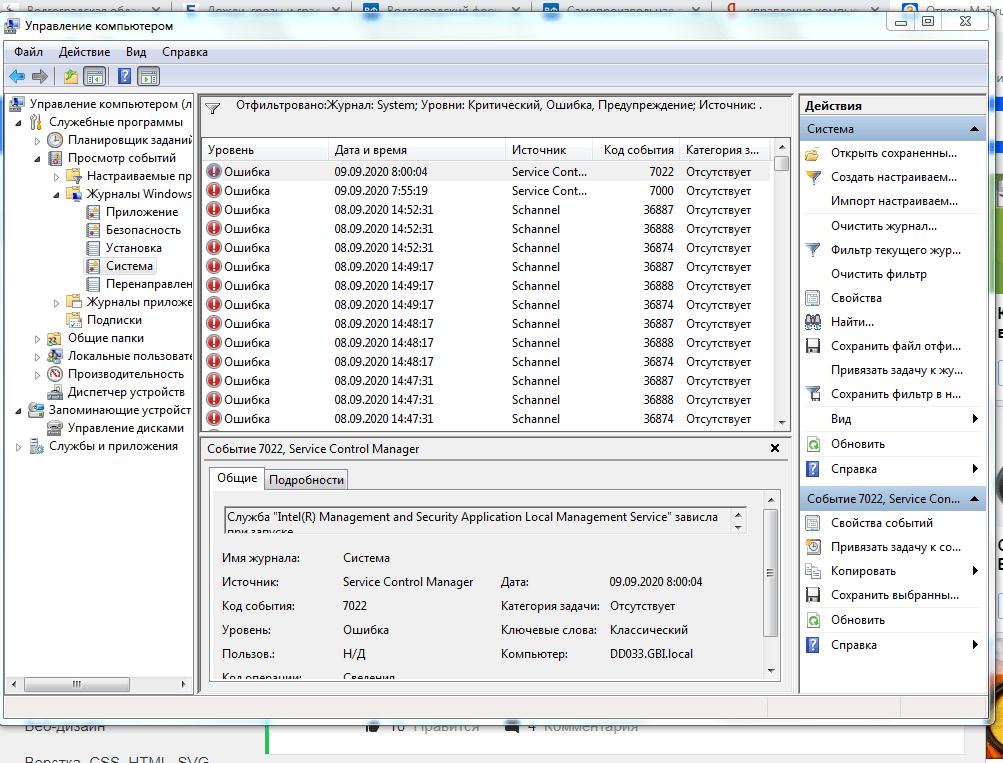The width and height of the screenshot is (1003, 763).
Task: Click the Найти... binoculars action
Action: tap(852, 322)
